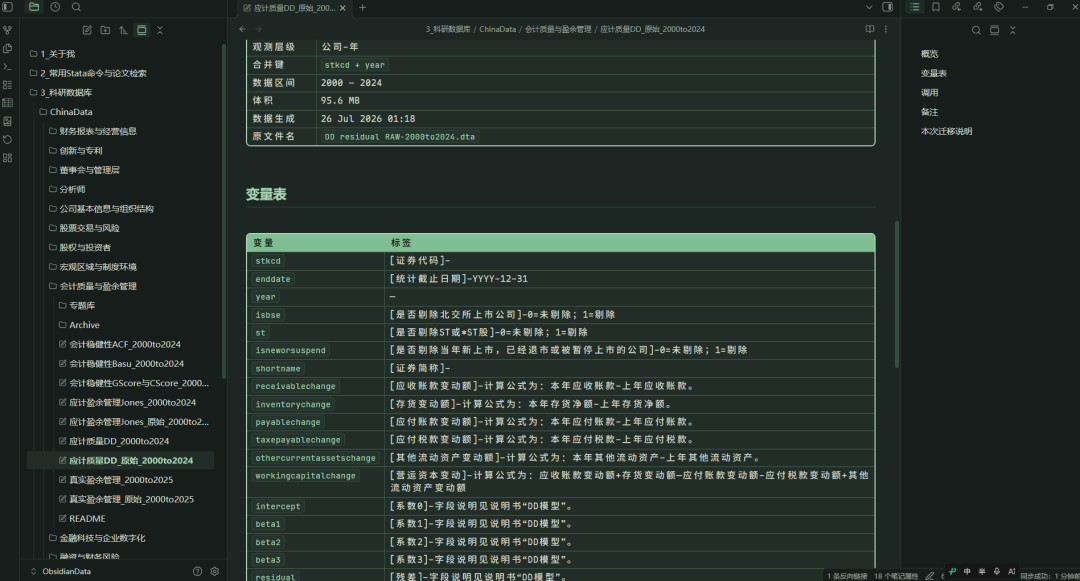Click the image ribbon icon
Screen dimensions: 1080x581
(8, 121)
